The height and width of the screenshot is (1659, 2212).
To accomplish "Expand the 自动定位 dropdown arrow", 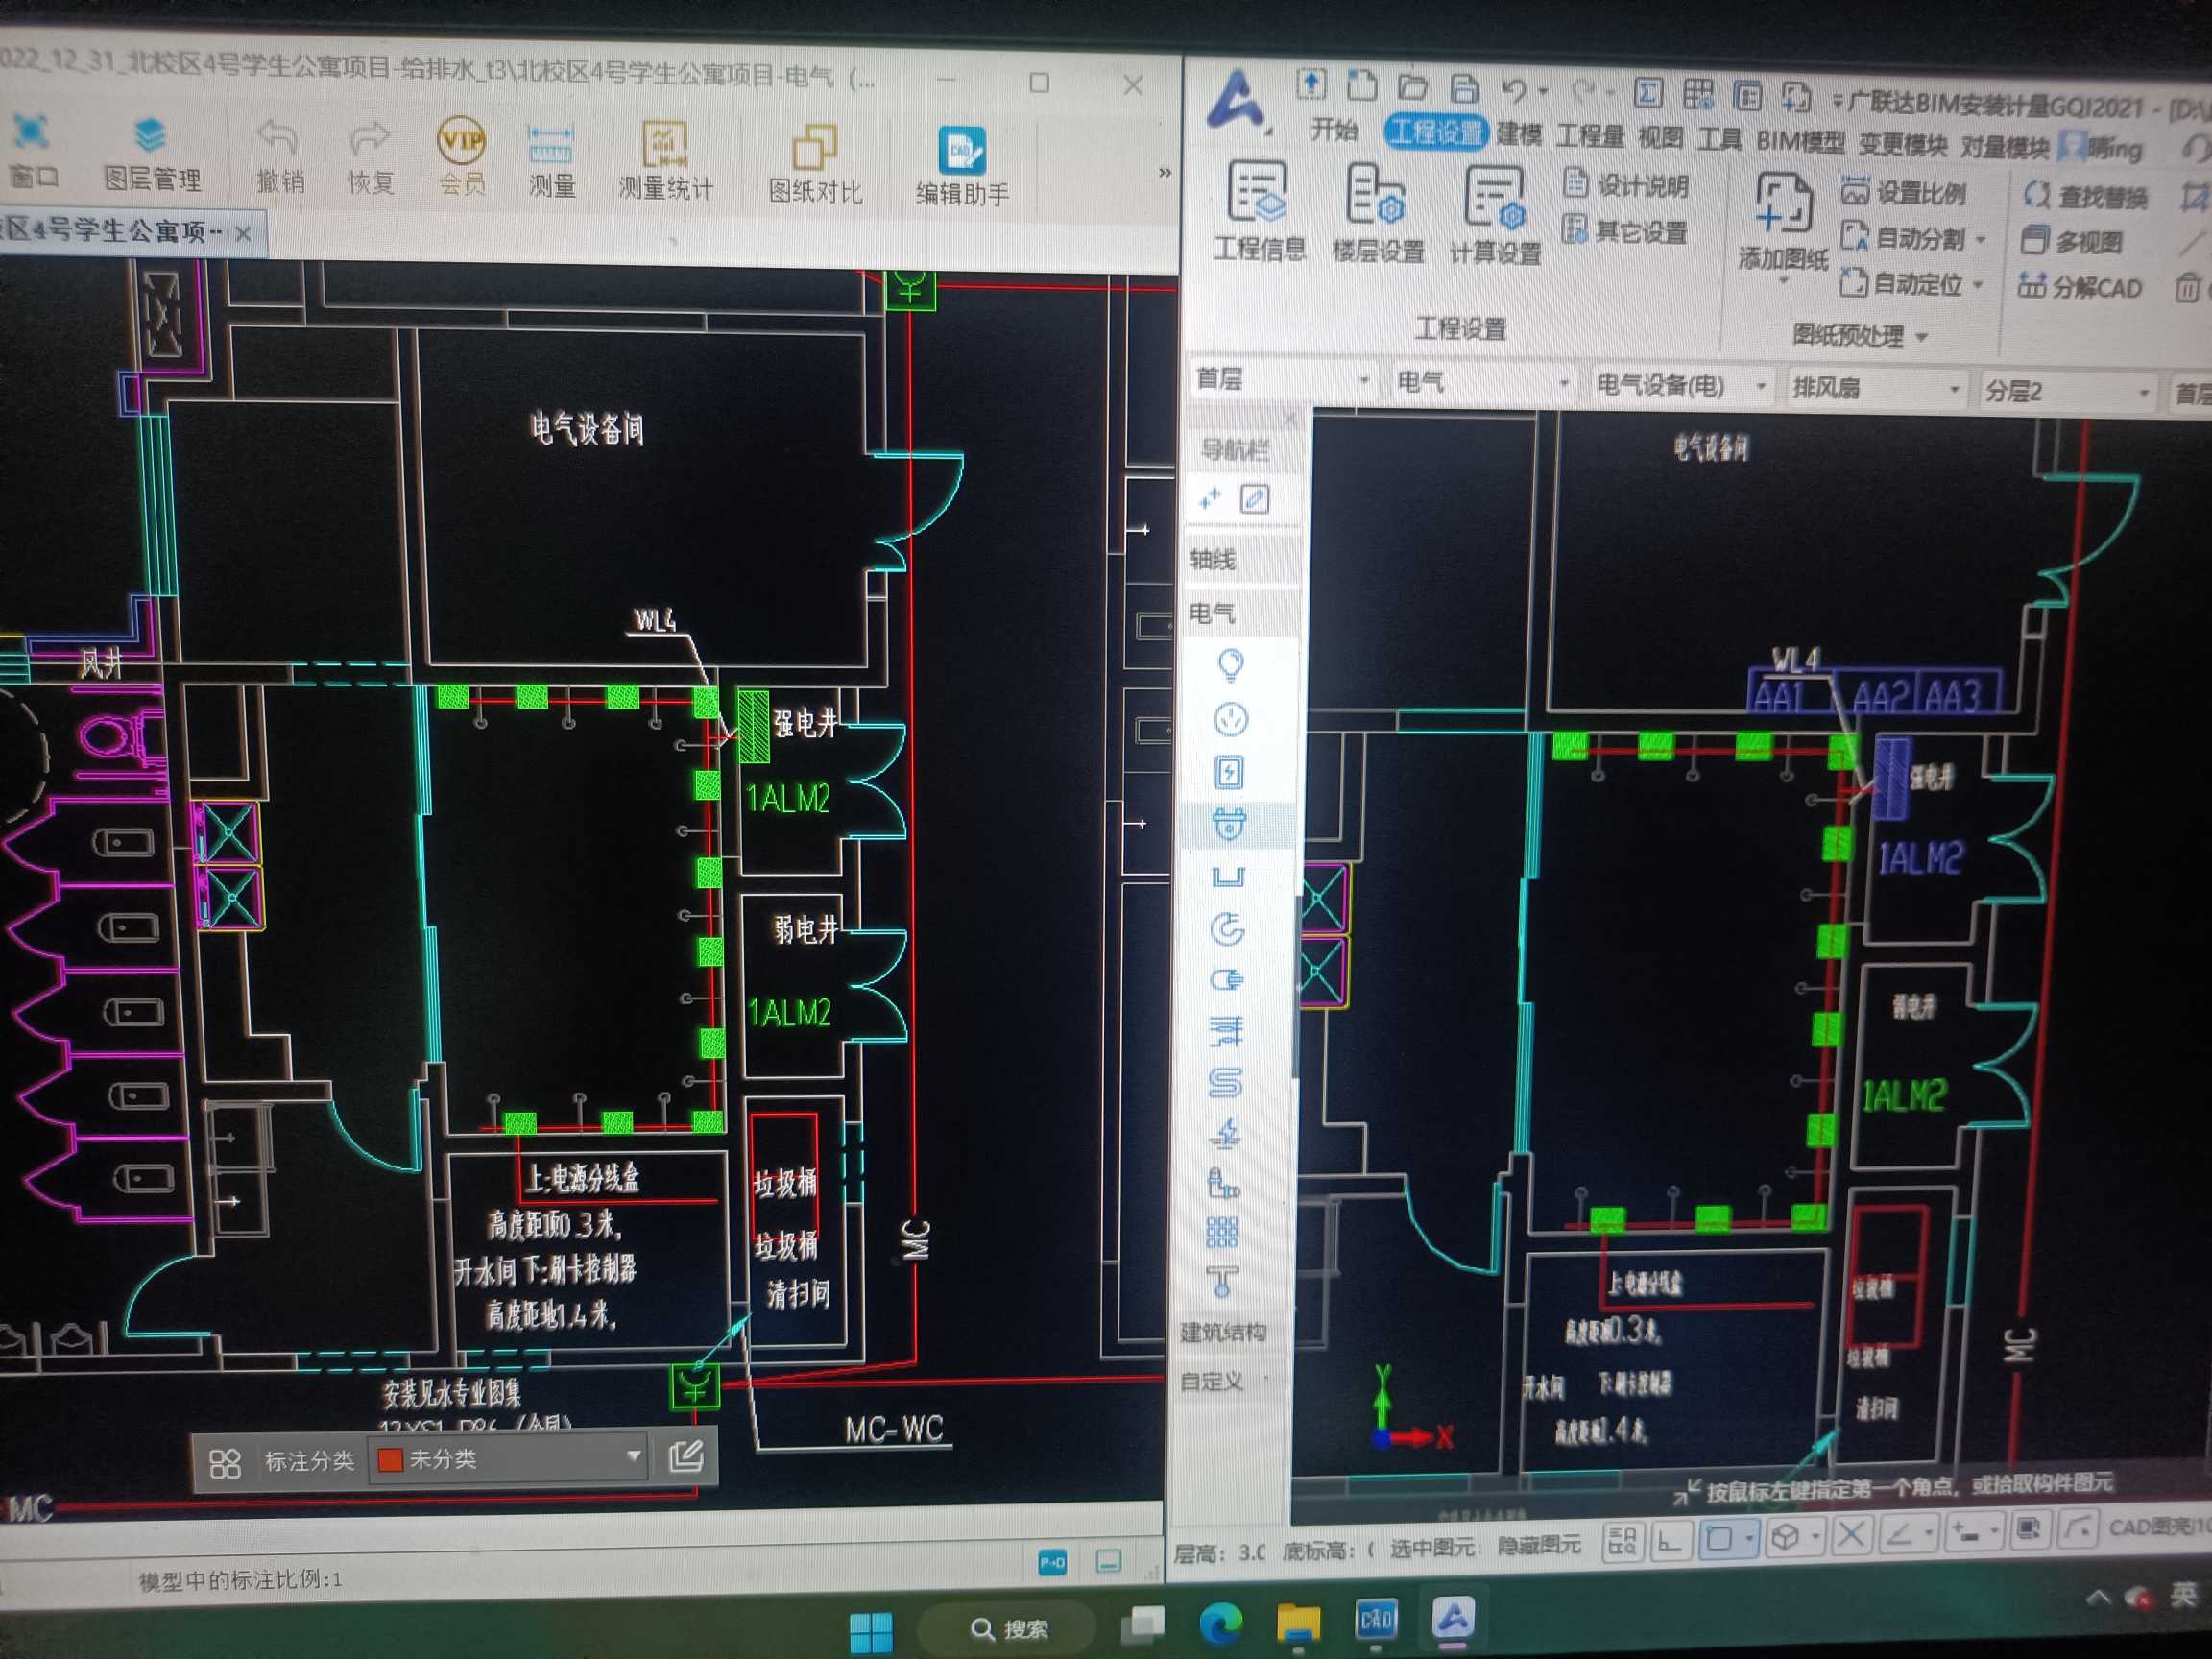I will [x=1978, y=286].
